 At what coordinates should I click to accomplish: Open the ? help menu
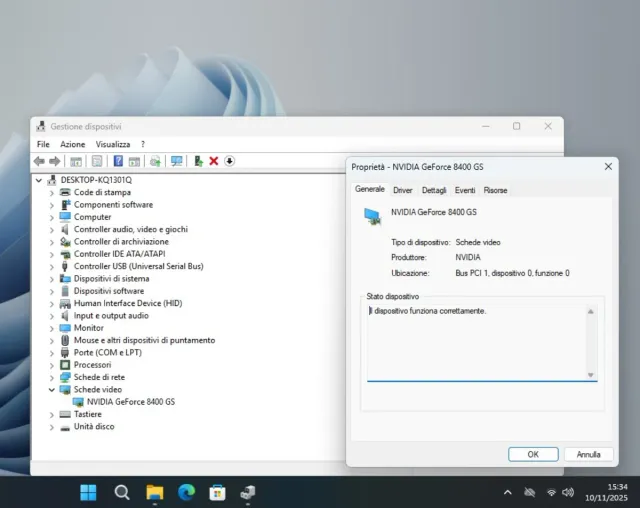click(143, 144)
